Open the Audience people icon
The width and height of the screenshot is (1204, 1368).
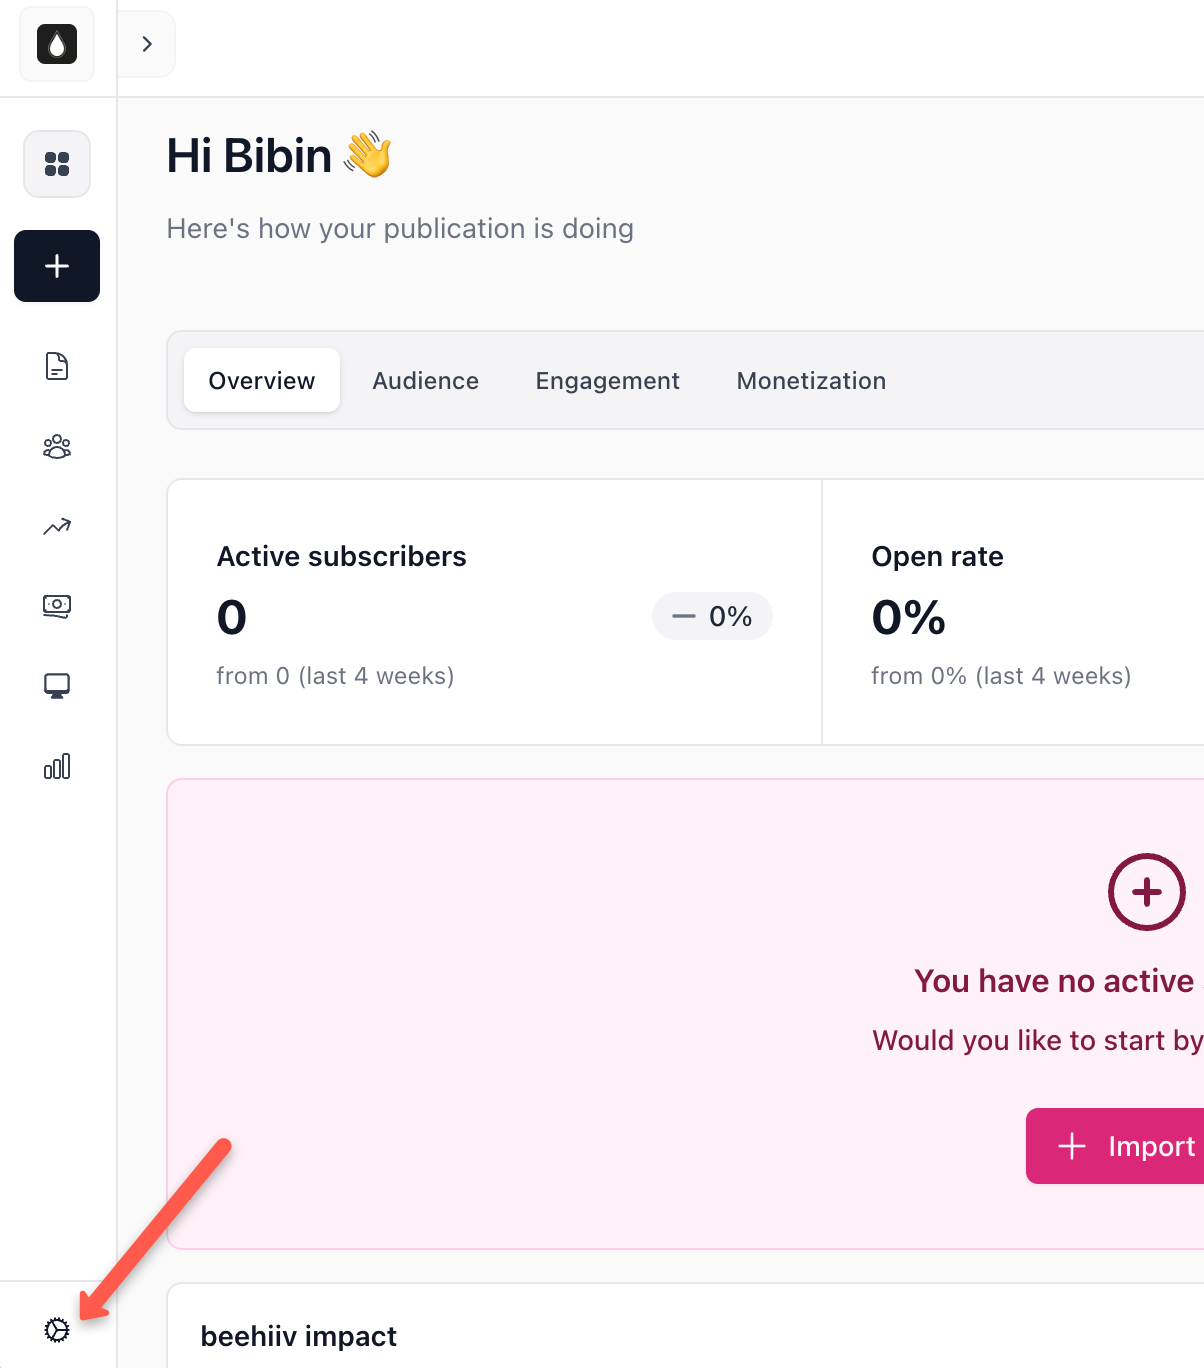click(x=57, y=446)
